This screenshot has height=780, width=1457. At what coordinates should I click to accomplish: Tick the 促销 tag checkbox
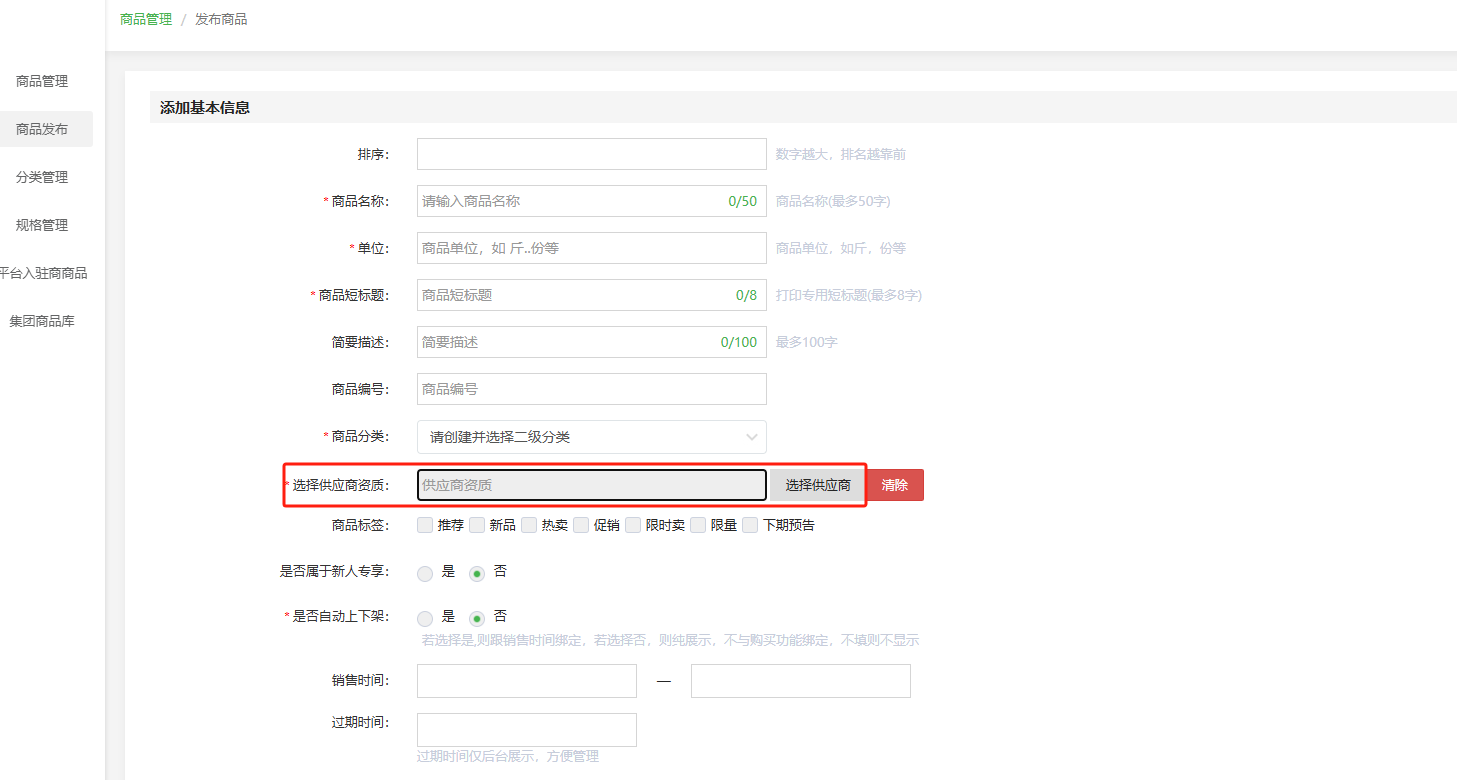click(x=581, y=525)
